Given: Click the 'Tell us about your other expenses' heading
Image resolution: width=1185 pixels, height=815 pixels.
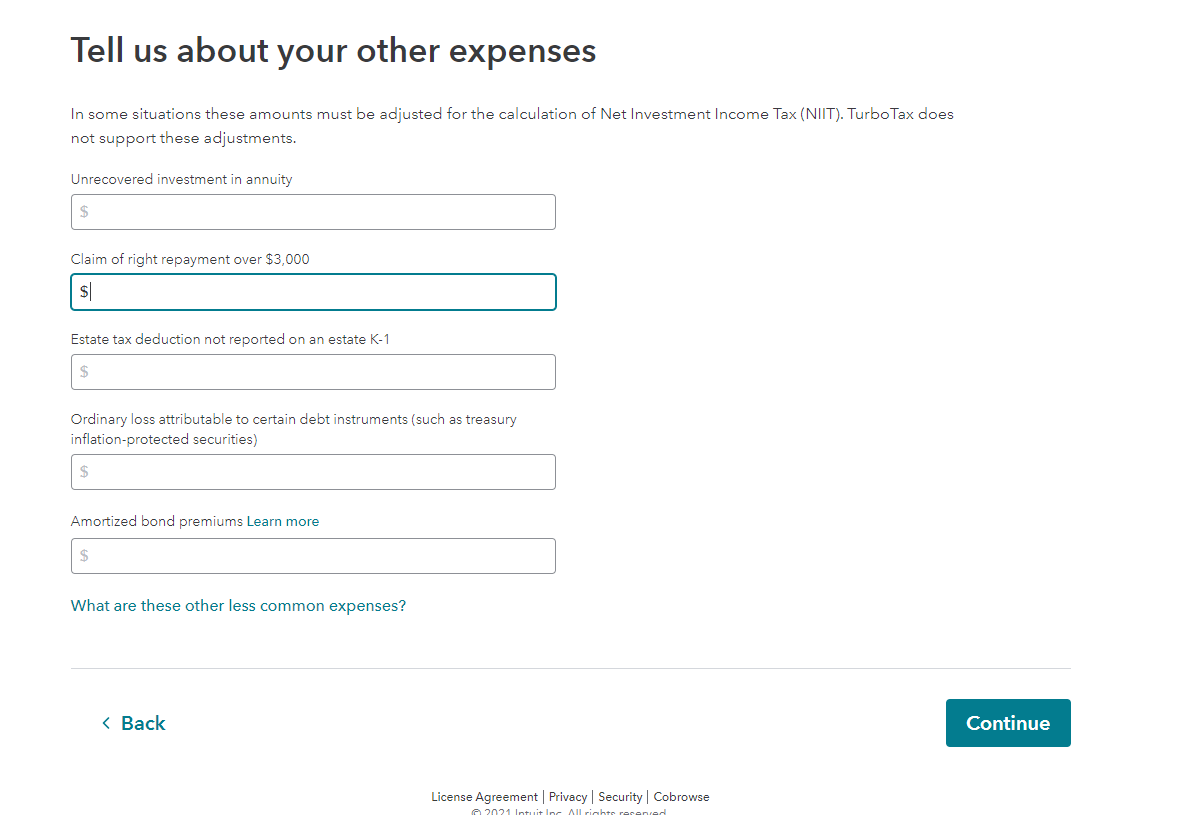Looking at the screenshot, I should click(333, 50).
